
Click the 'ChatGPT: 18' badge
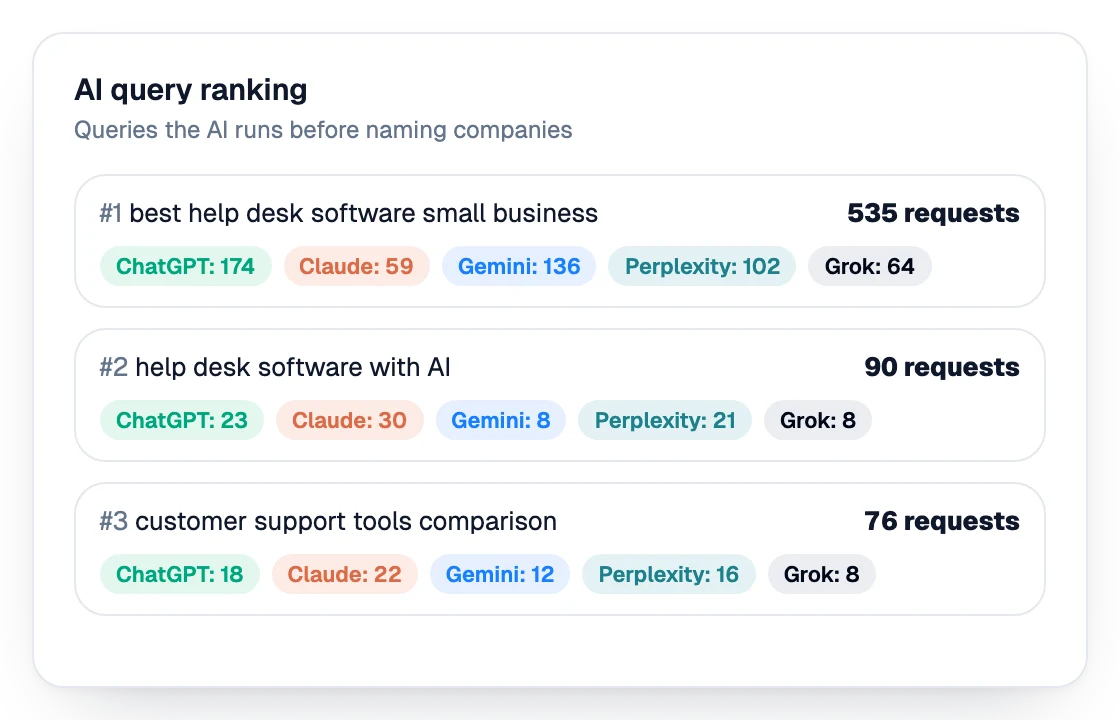(180, 574)
